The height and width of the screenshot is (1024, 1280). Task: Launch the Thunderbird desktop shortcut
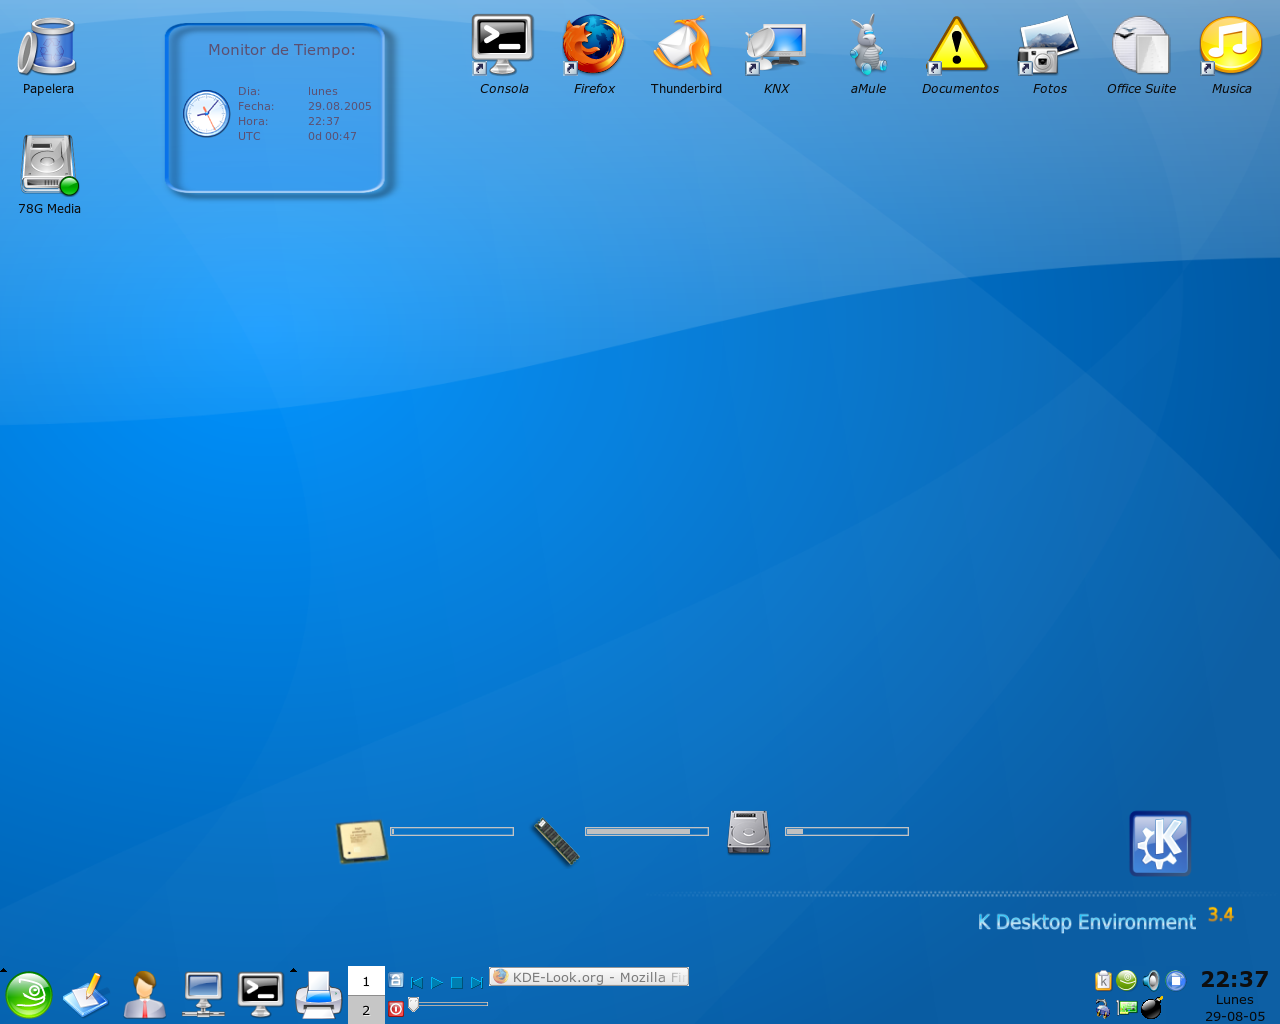pyautogui.click(x=684, y=45)
